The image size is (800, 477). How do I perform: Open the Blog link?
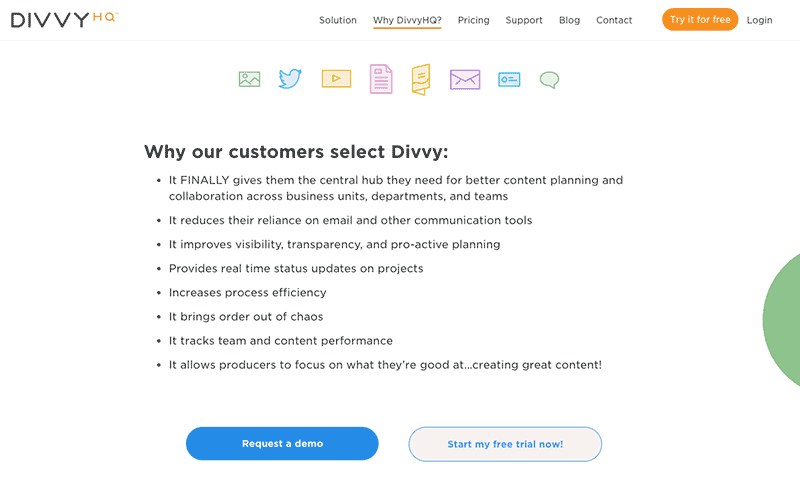pos(569,20)
